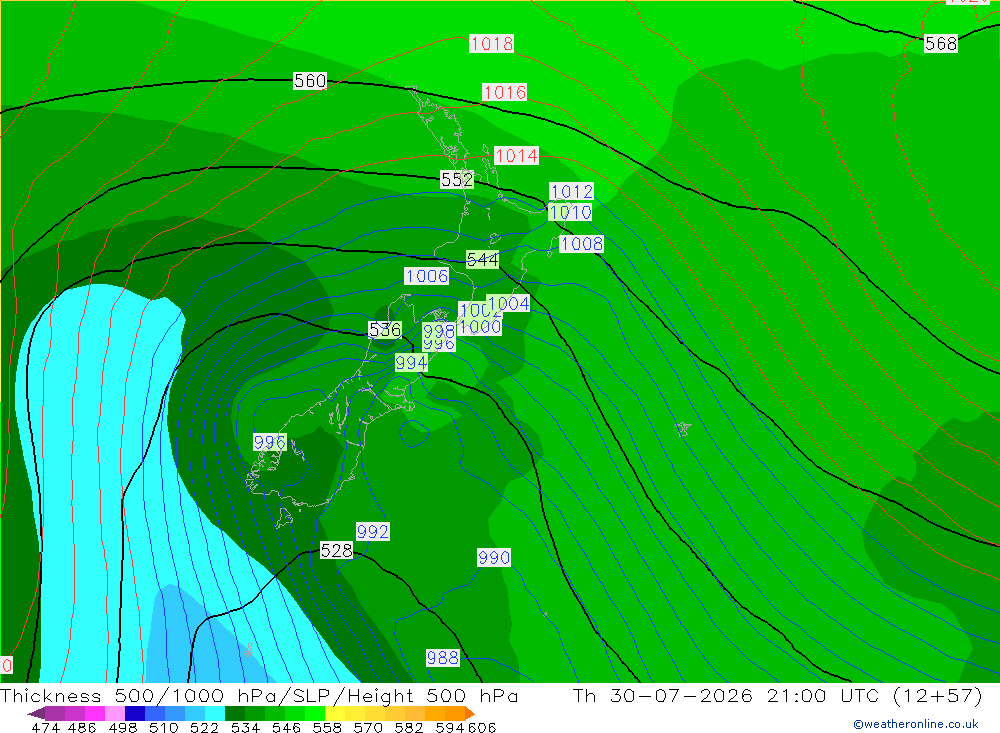This screenshot has width=1000, height=733.
Task: Click the darkest green swatch above 534
Action: pos(235,713)
